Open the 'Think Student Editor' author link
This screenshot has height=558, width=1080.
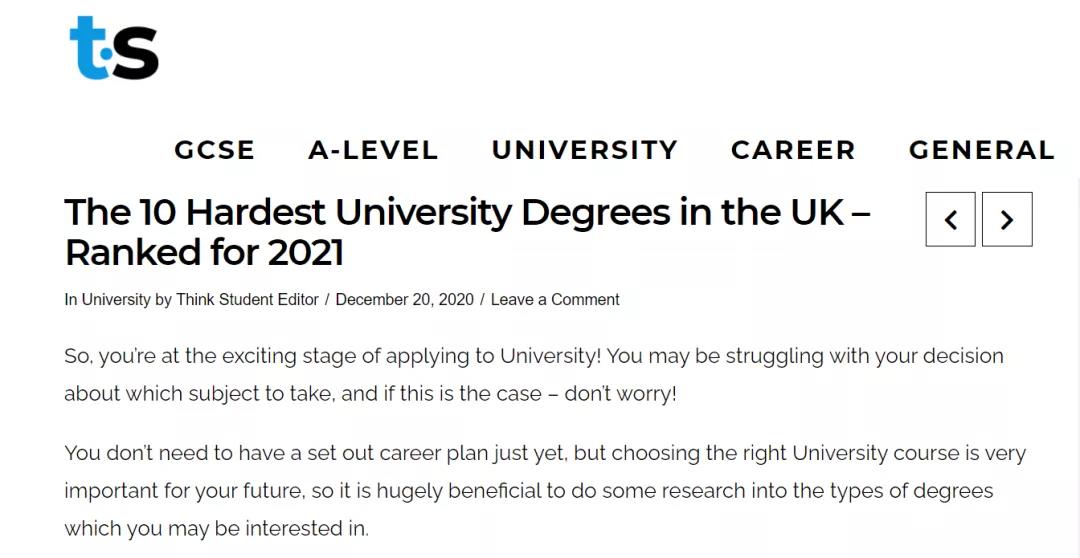247,300
